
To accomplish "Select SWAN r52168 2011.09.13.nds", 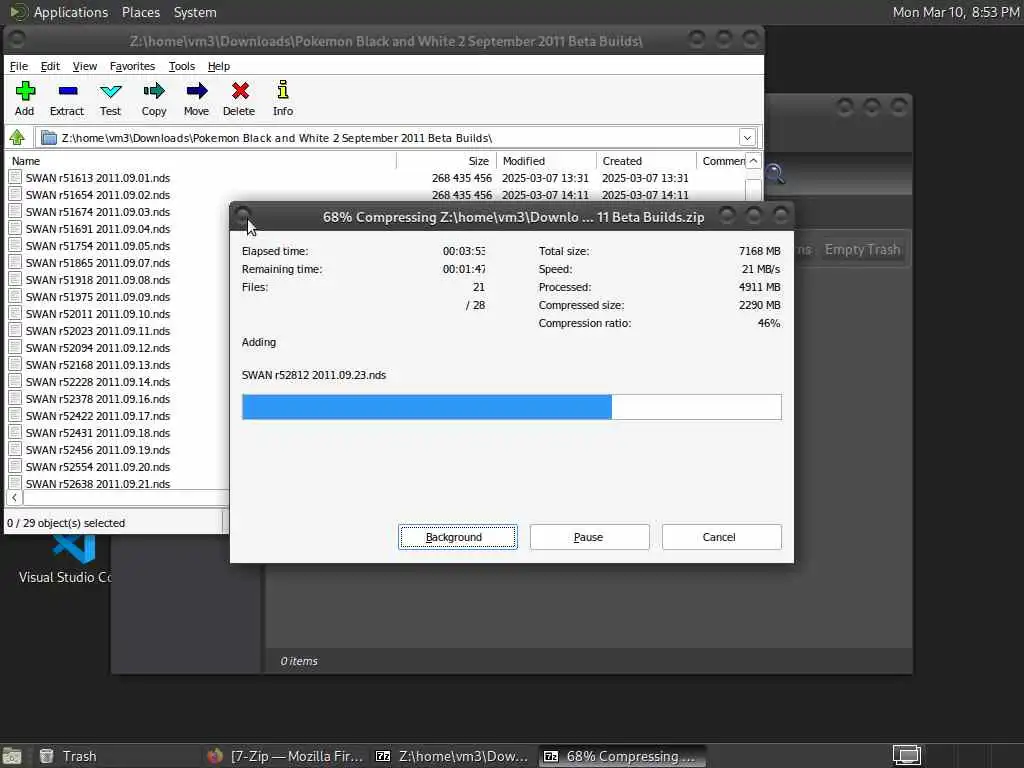I will (98, 364).
